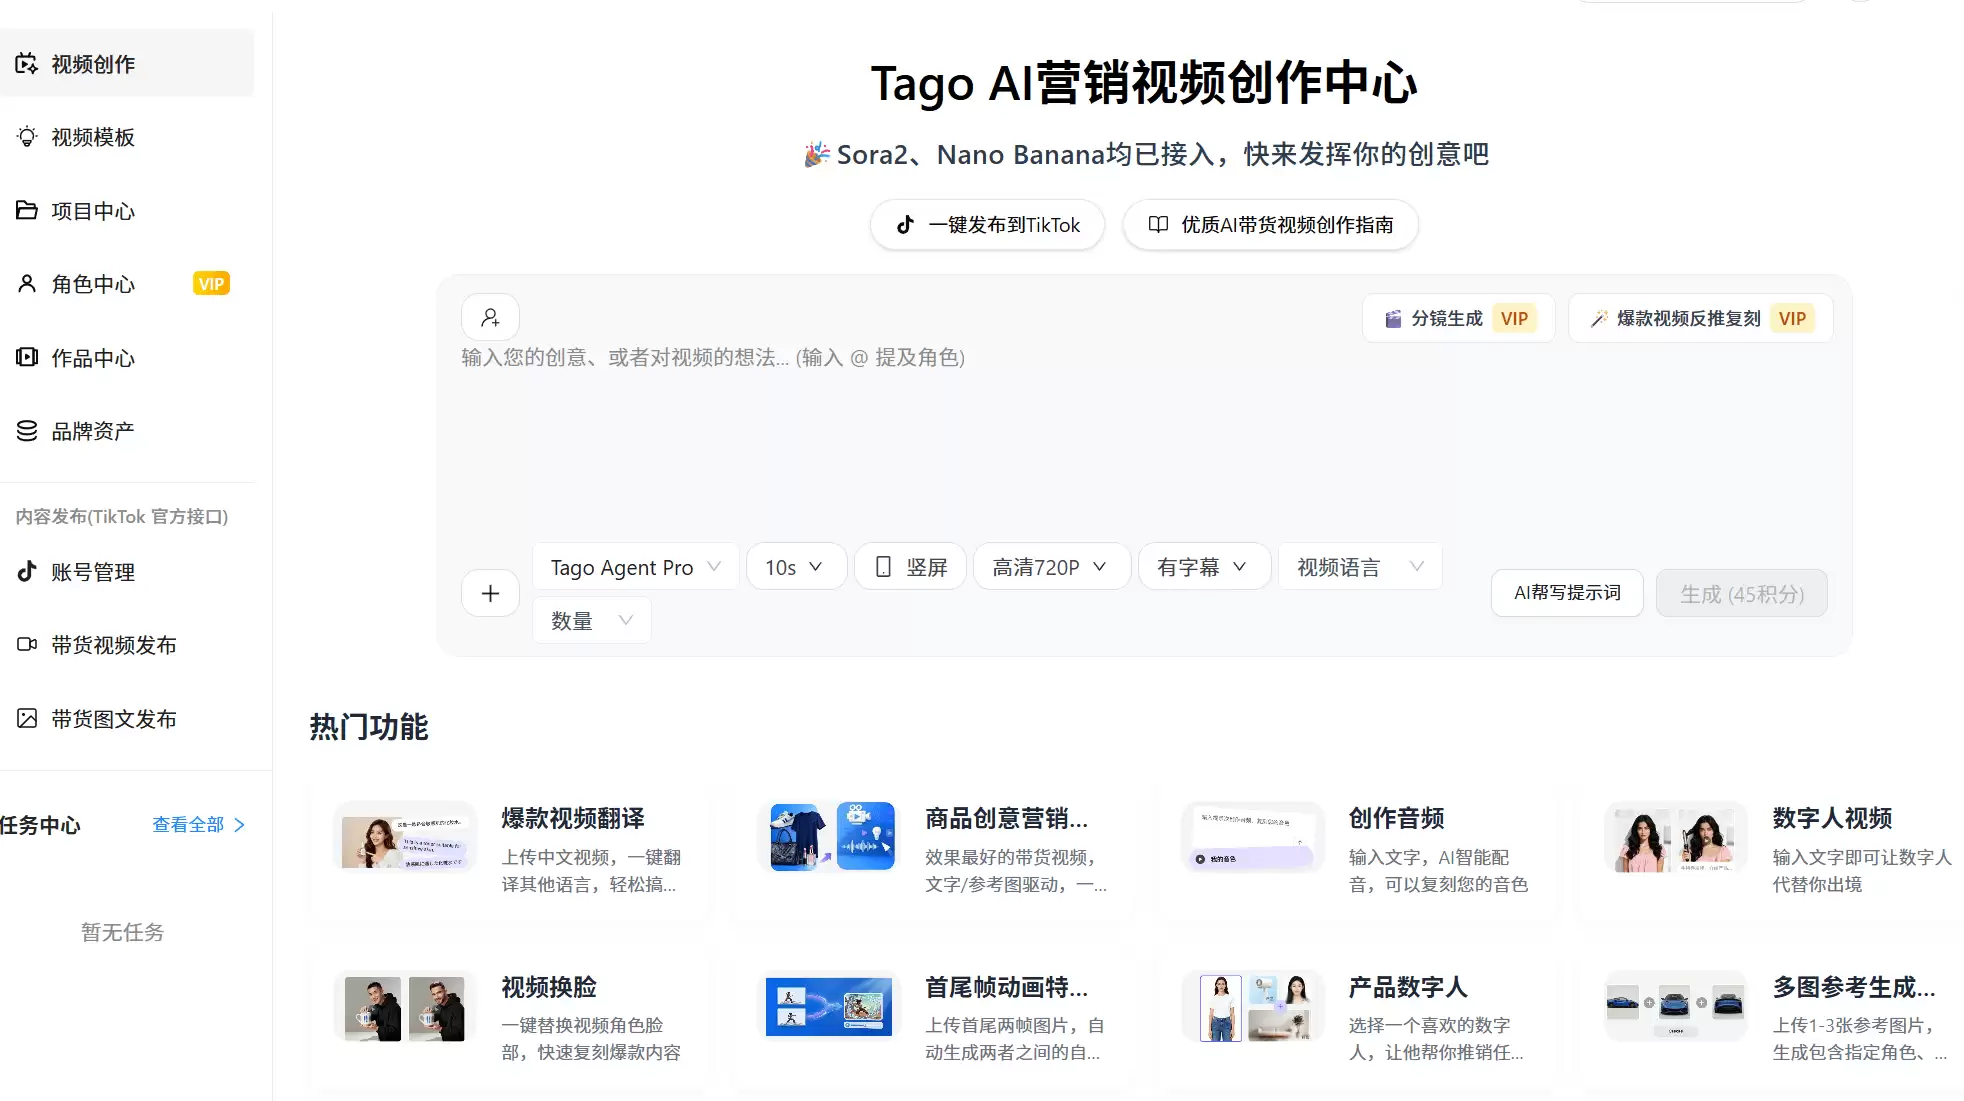1964x1101 pixels.
Task: Click the 作品中心 film icon
Action: coord(27,357)
